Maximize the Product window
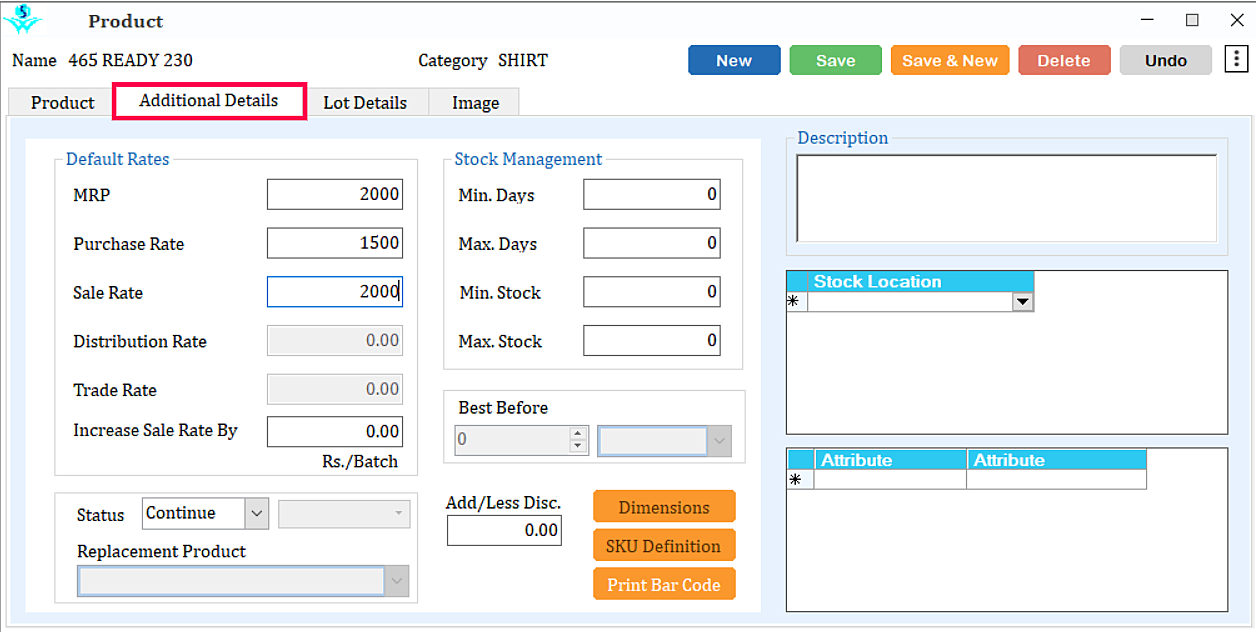 [1192, 20]
